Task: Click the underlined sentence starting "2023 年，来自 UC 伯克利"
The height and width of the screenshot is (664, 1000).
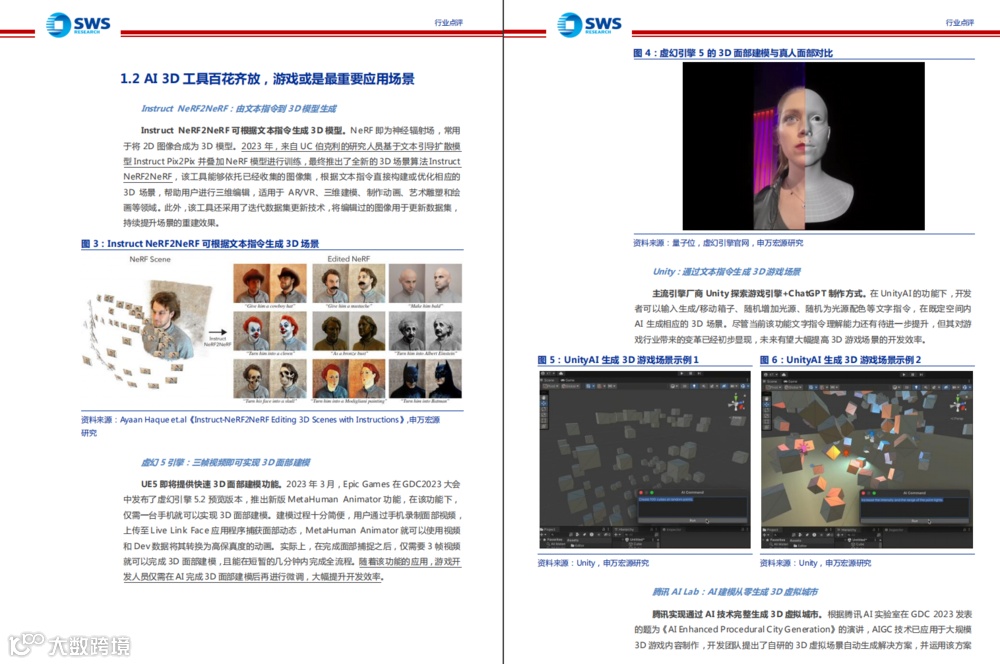Action: pos(291,161)
